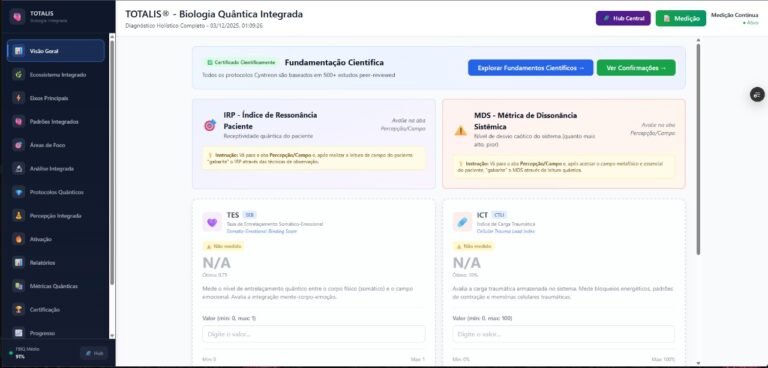Image resolution: width=768 pixels, height=368 pixels.
Task: Click the Diagnóstico Holístico Completo subtitle
Action: tap(194, 25)
